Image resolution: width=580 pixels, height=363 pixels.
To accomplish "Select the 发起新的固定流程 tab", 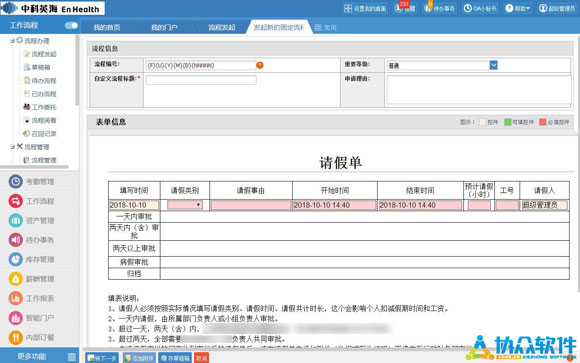I will click(x=279, y=27).
